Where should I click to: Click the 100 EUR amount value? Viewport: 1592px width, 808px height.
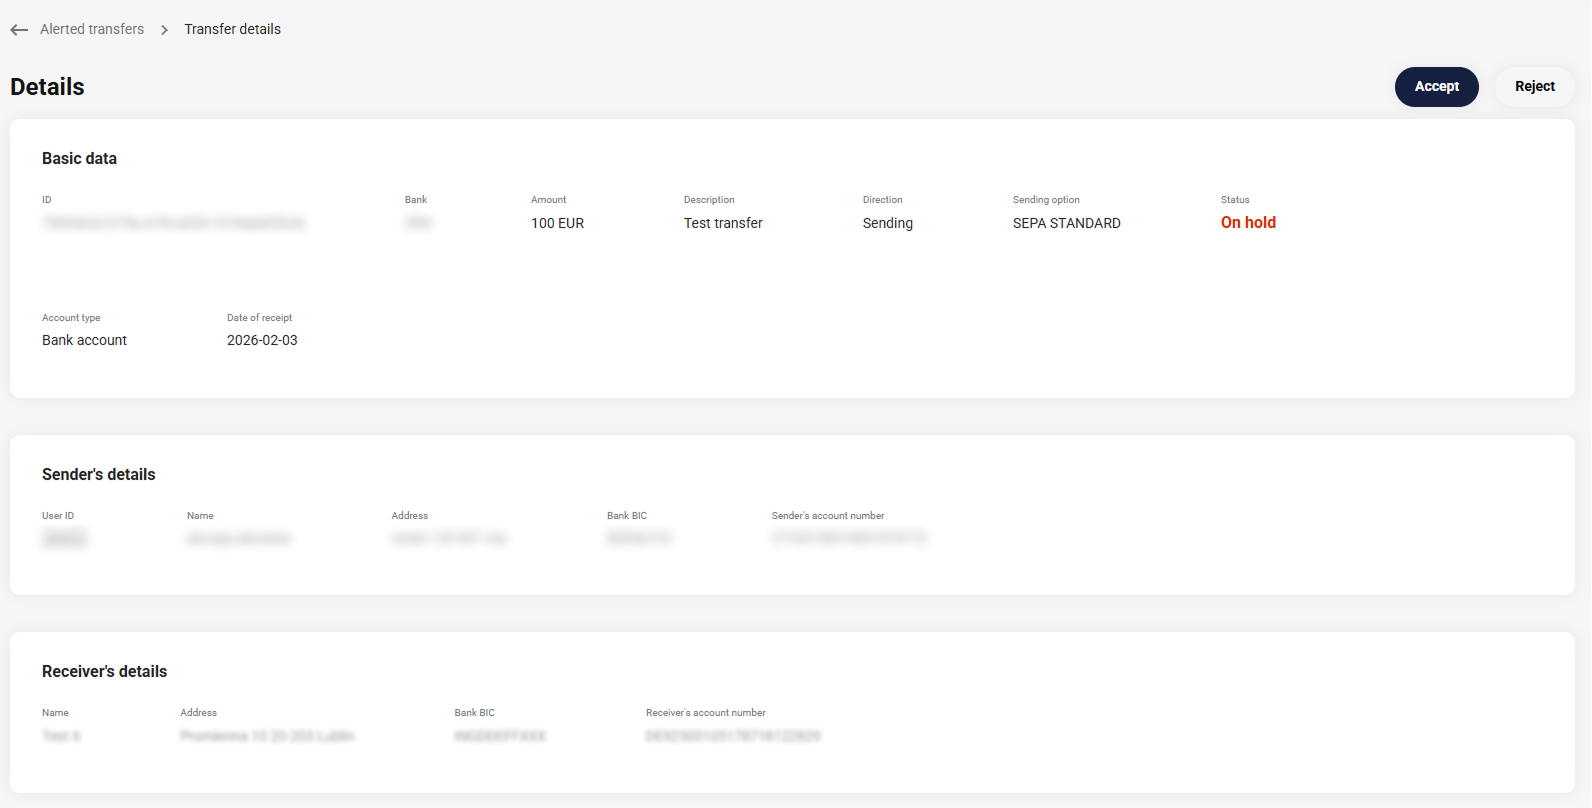(x=557, y=223)
